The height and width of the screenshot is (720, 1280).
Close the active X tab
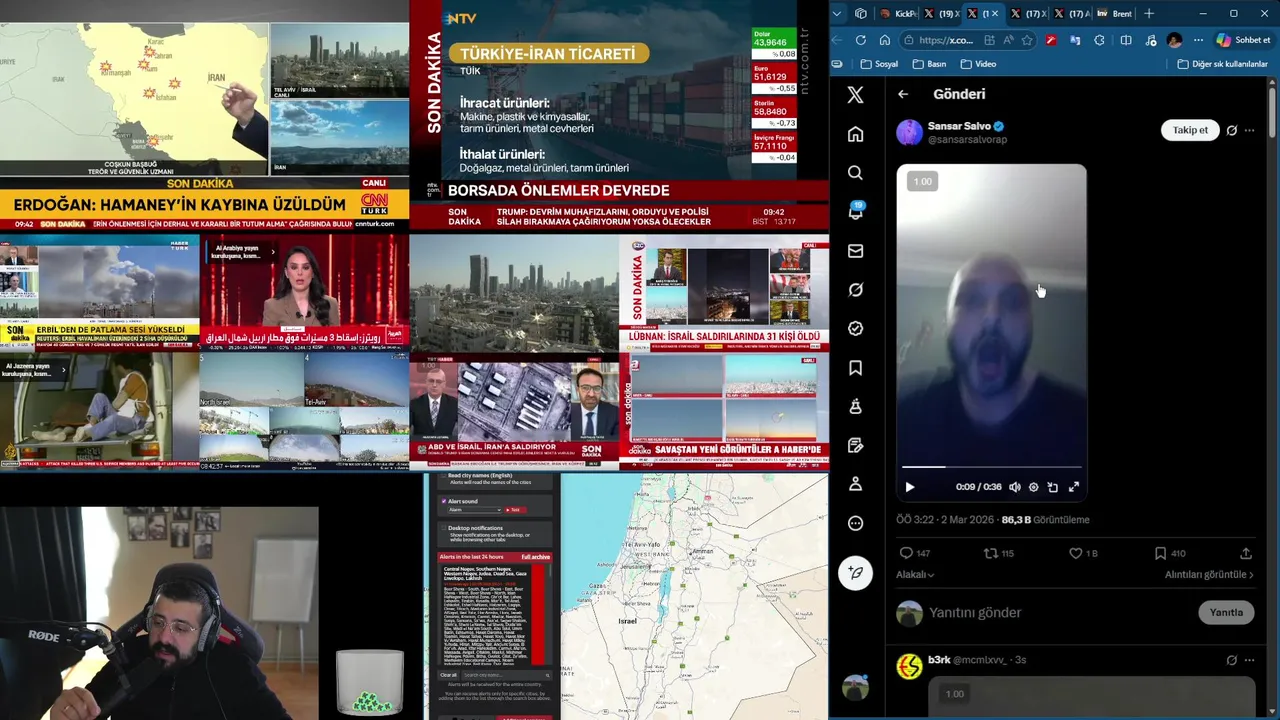click(995, 13)
